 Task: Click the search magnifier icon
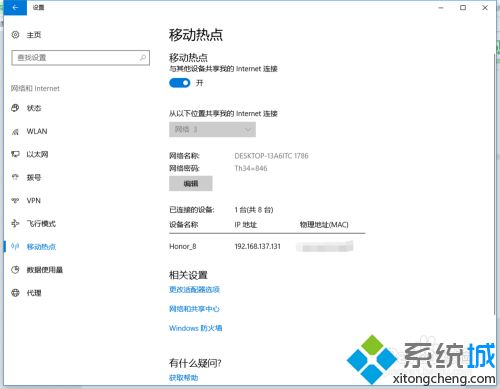143,58
